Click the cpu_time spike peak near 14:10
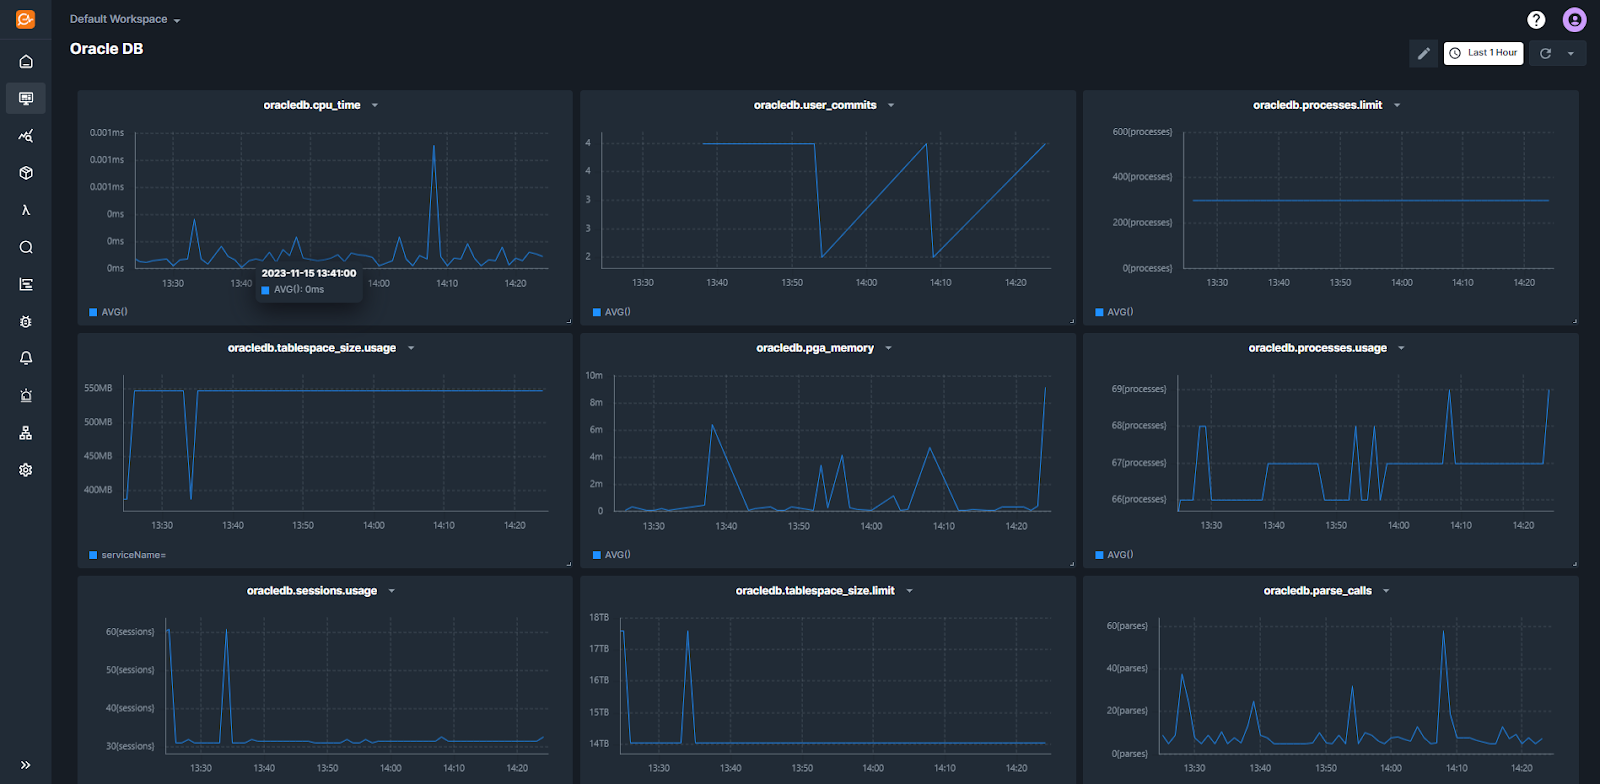The height and width of the screenshot is (784, 1600). click(433, 146)
